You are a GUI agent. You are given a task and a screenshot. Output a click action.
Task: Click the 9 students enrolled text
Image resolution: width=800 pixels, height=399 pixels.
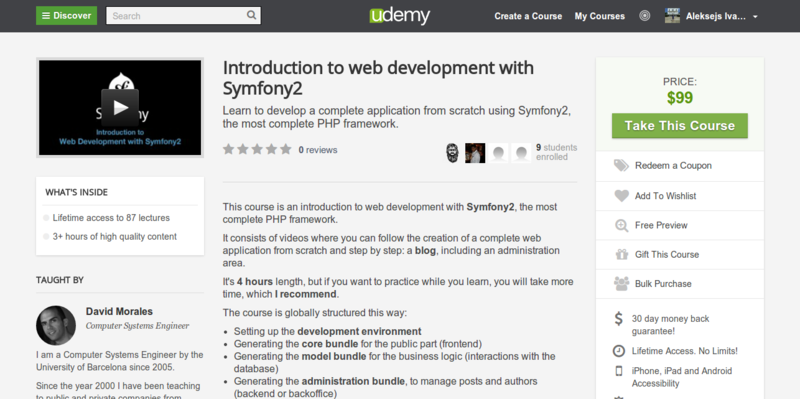(x=556, y=152)
